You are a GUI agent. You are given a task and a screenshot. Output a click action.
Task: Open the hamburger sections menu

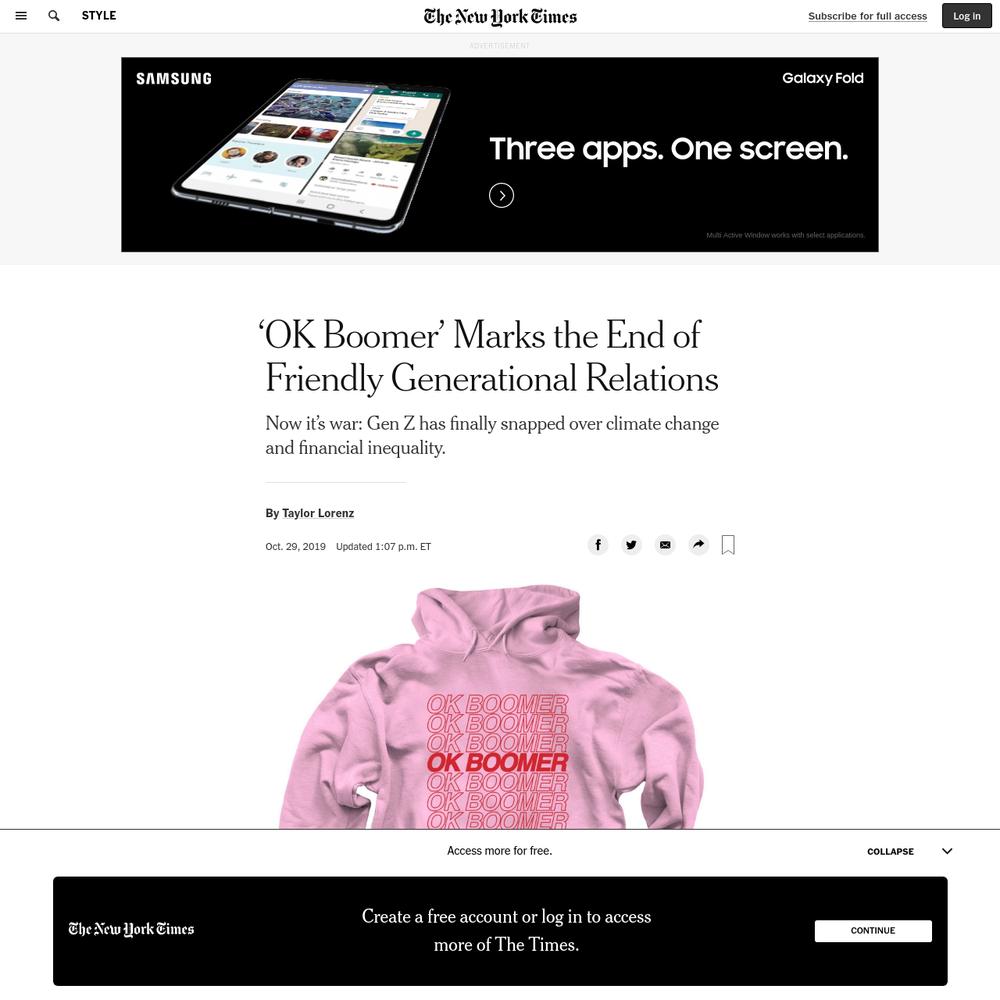click(21, 16)
